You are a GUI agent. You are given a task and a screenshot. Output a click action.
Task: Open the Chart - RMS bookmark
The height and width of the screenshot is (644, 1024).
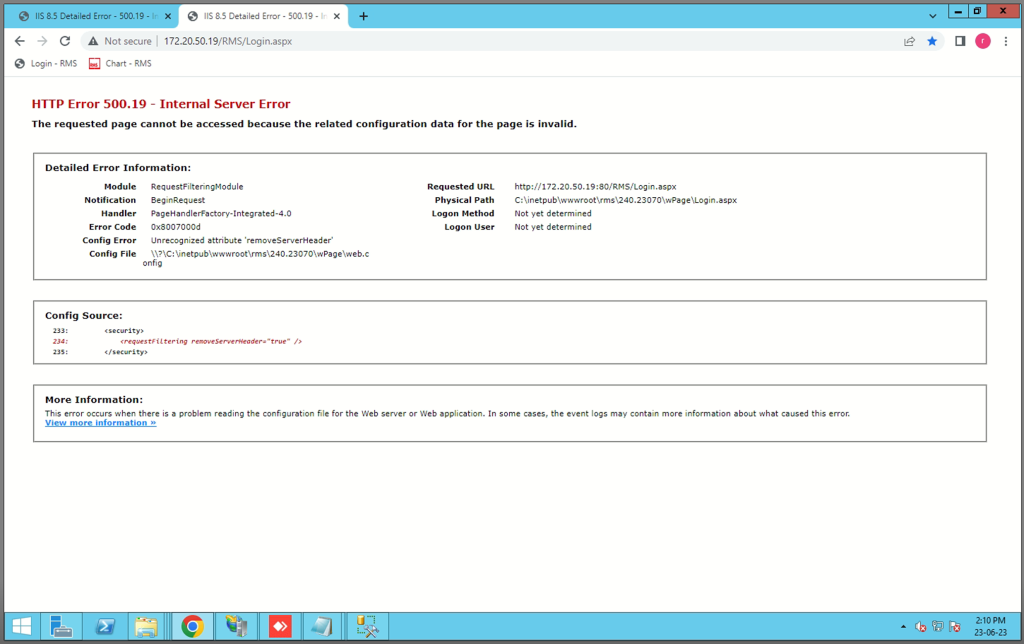tap(120, 63)
